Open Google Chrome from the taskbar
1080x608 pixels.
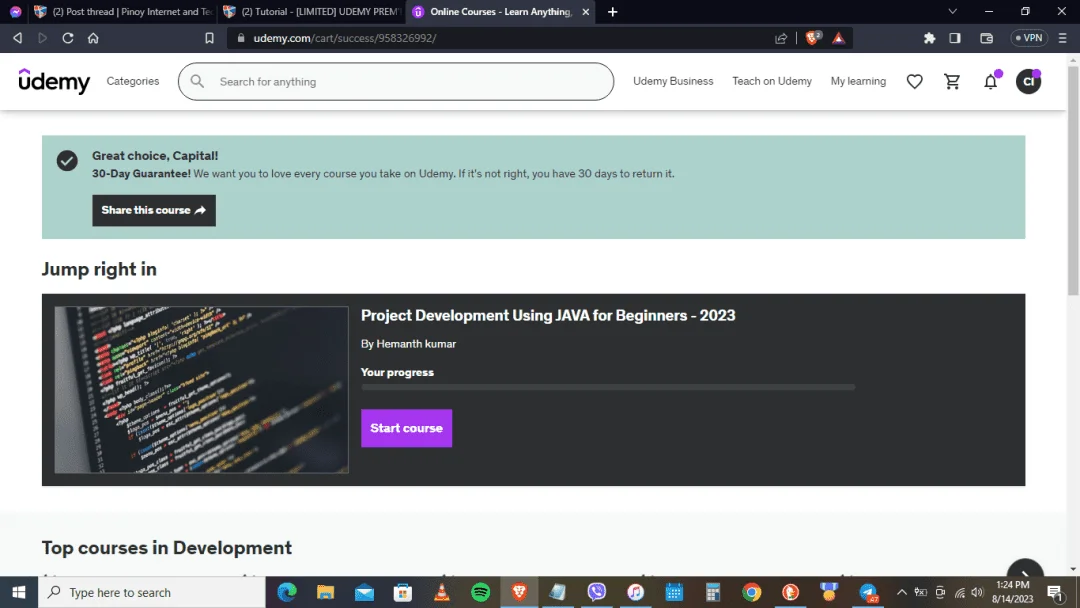click(751, 592)
